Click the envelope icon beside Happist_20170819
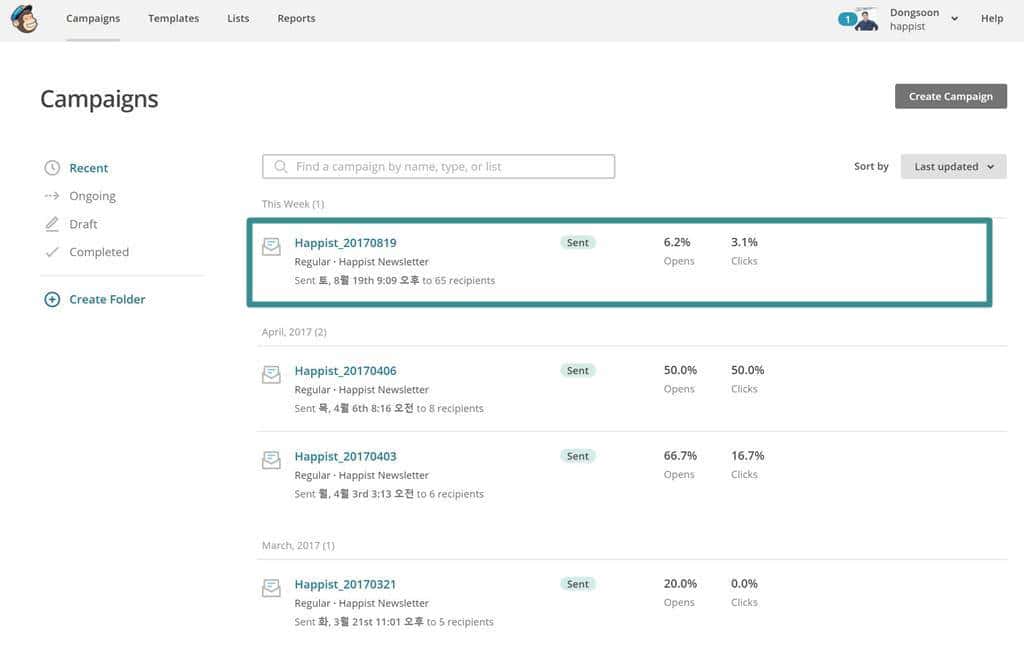The height and width of the screenshot is (648, 1024). coord(271,246)
